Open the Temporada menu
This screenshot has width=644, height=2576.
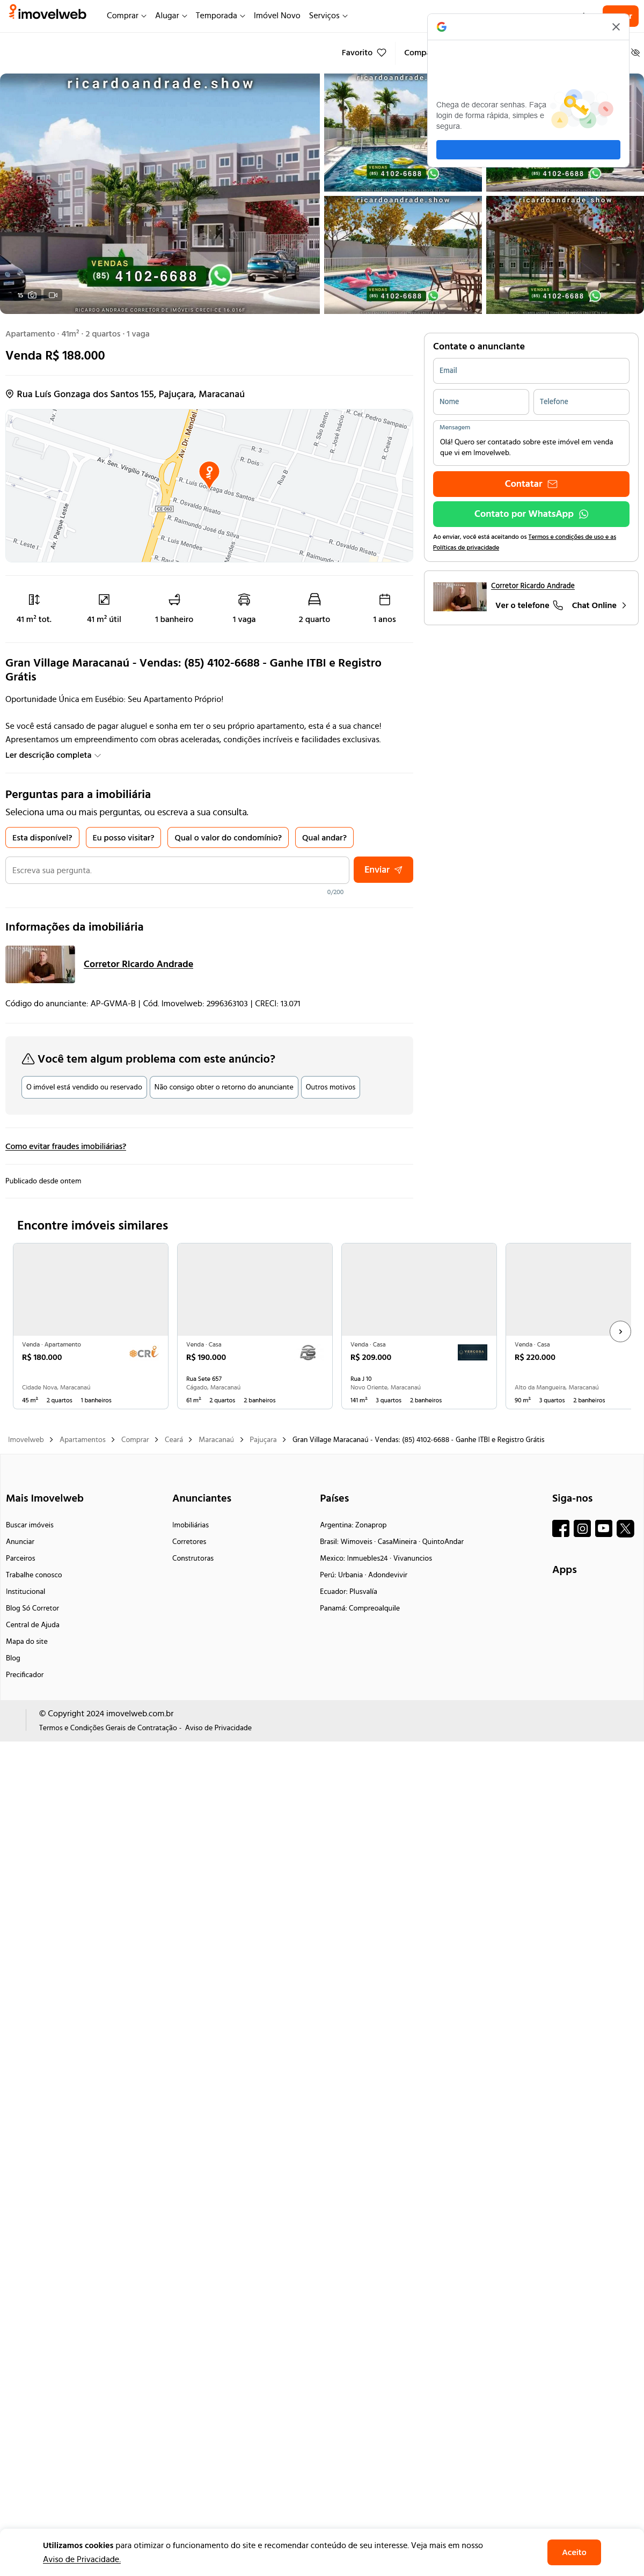pos(220,16)
